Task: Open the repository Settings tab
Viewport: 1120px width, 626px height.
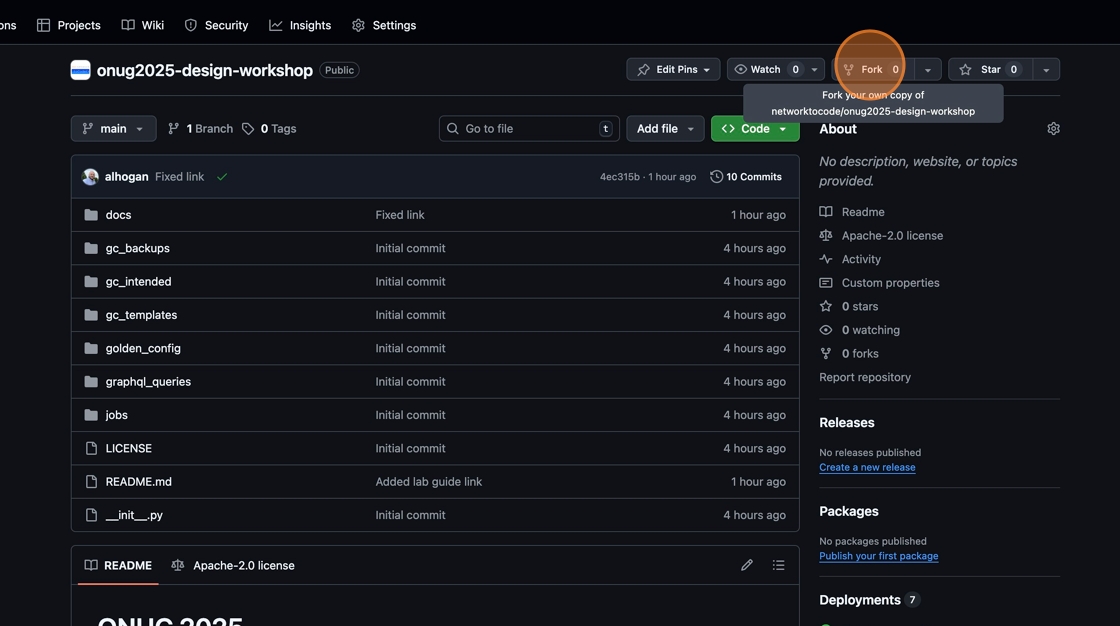Action: [x=384, y=25]
